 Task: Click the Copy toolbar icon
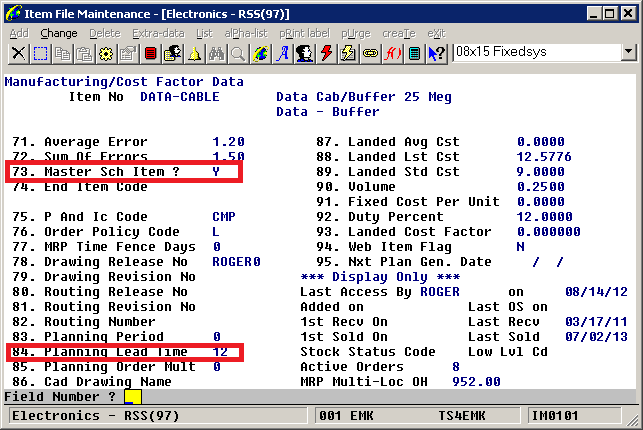62,53
